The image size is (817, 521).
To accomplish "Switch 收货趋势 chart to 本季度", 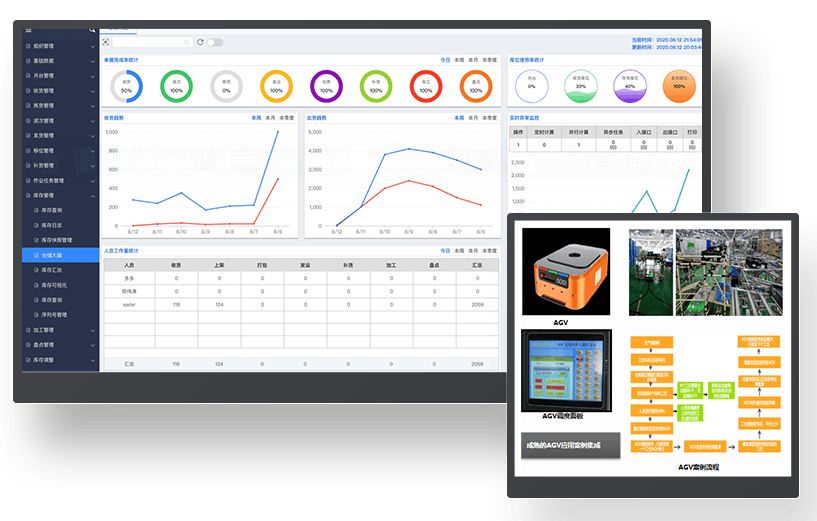I will point(286,117).
